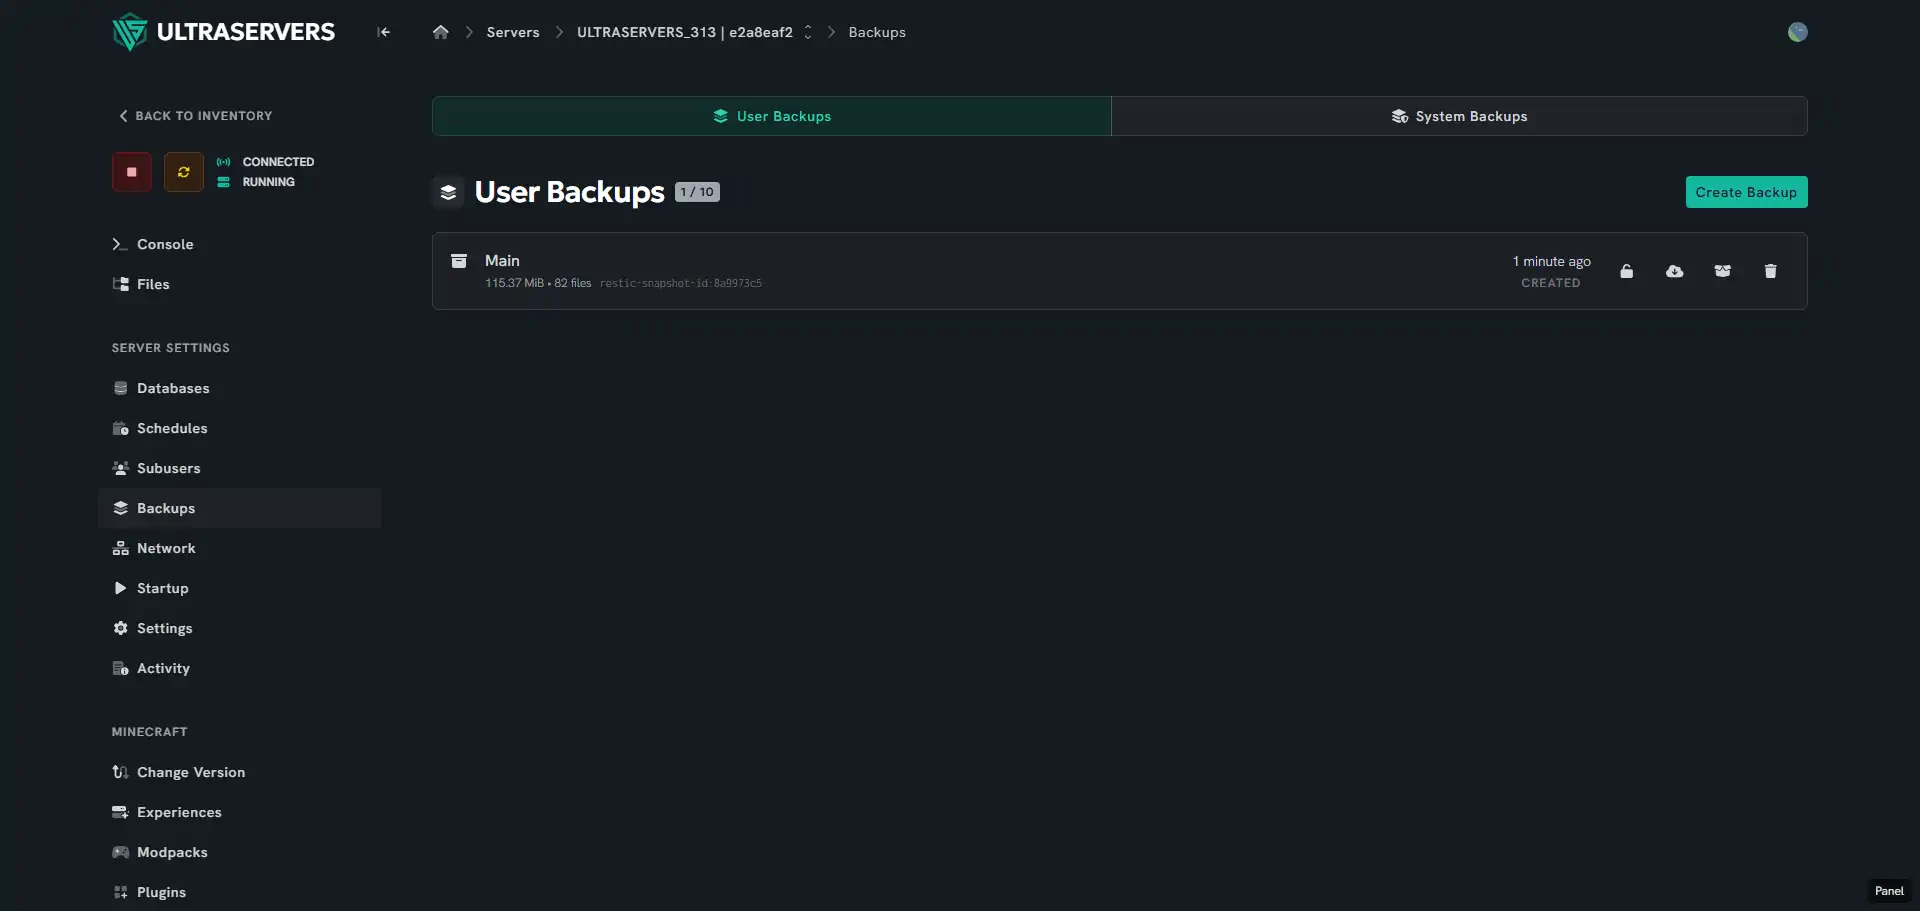The width and height of the screenshot is (1920, 911).
Task: Click the Panel label at bottom right
Action: 1889,891
